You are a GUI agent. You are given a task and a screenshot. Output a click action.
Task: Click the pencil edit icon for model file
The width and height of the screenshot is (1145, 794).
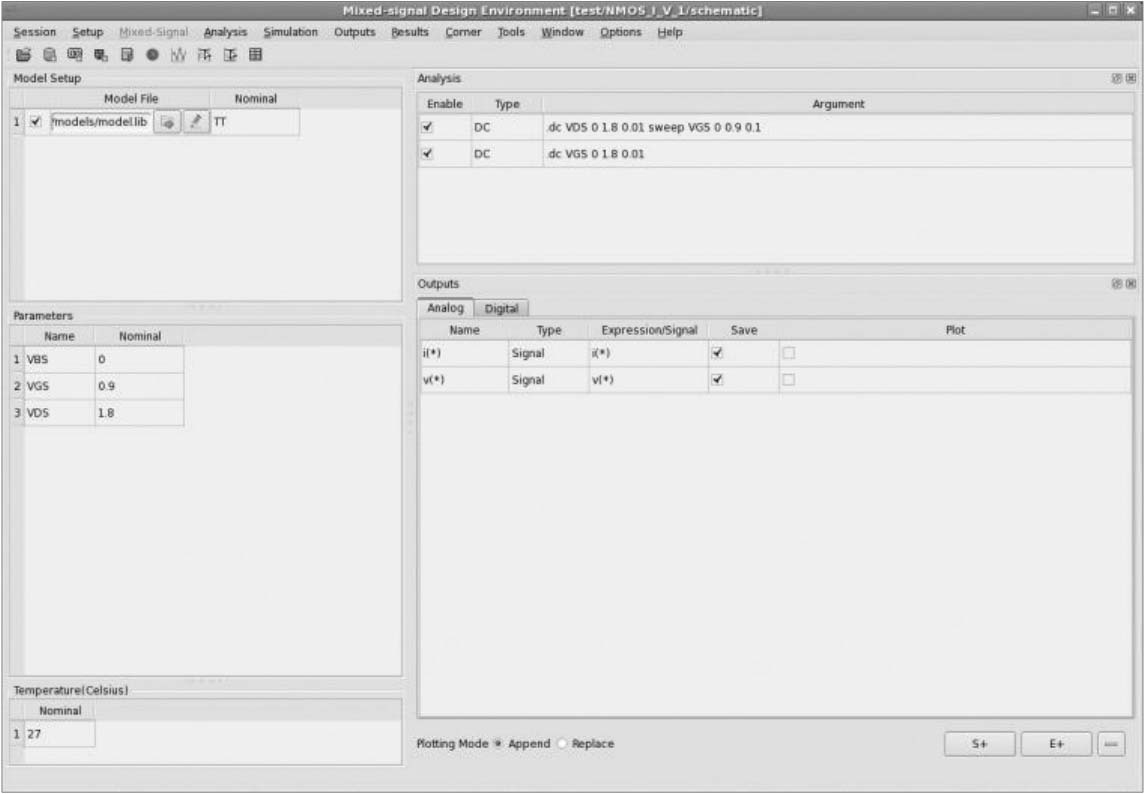click(196, 122)
